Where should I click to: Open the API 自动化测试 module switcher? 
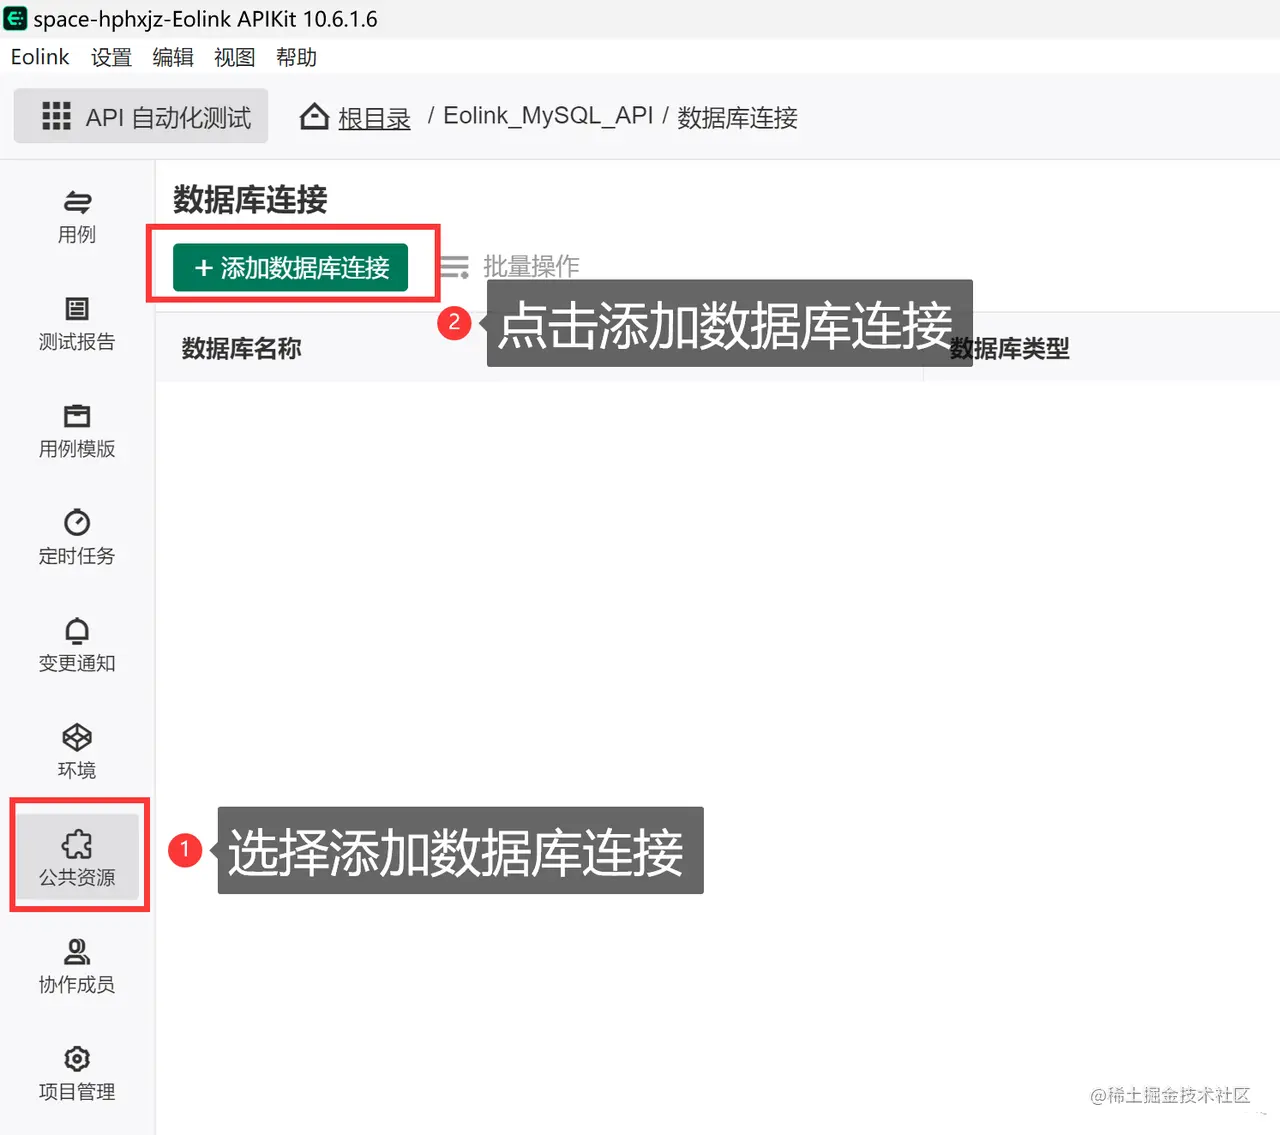(141, 116)
